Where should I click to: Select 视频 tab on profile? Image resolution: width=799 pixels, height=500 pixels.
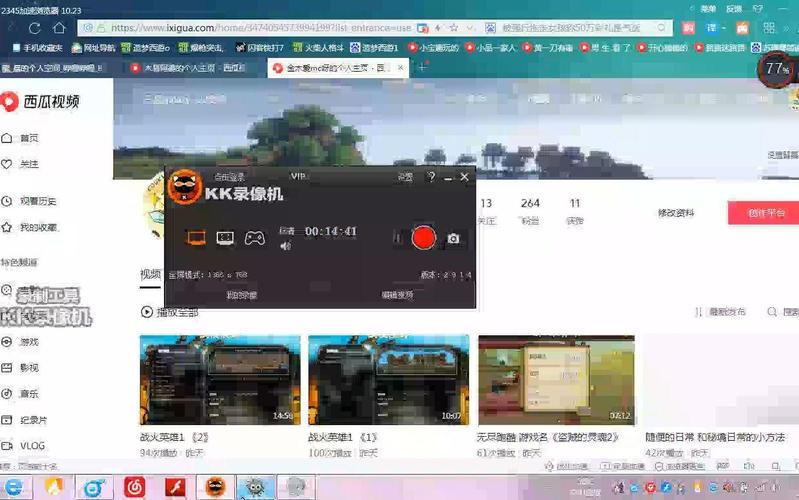click(150, 274)
